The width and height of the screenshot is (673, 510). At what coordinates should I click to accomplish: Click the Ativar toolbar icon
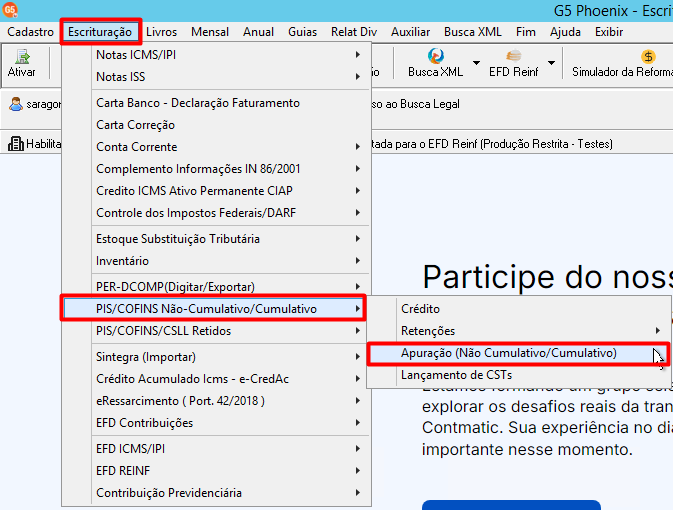coord(21,57)
